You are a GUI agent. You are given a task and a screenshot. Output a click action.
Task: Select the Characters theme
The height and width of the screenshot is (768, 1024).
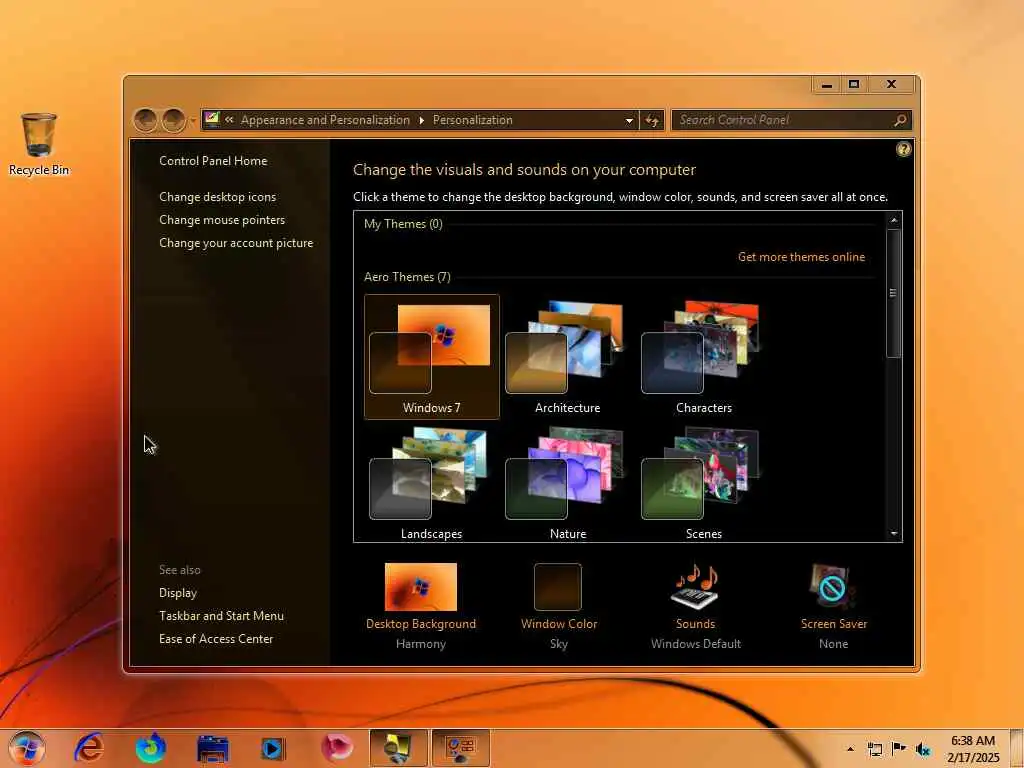pyautogui.click(x=703, y=357)
